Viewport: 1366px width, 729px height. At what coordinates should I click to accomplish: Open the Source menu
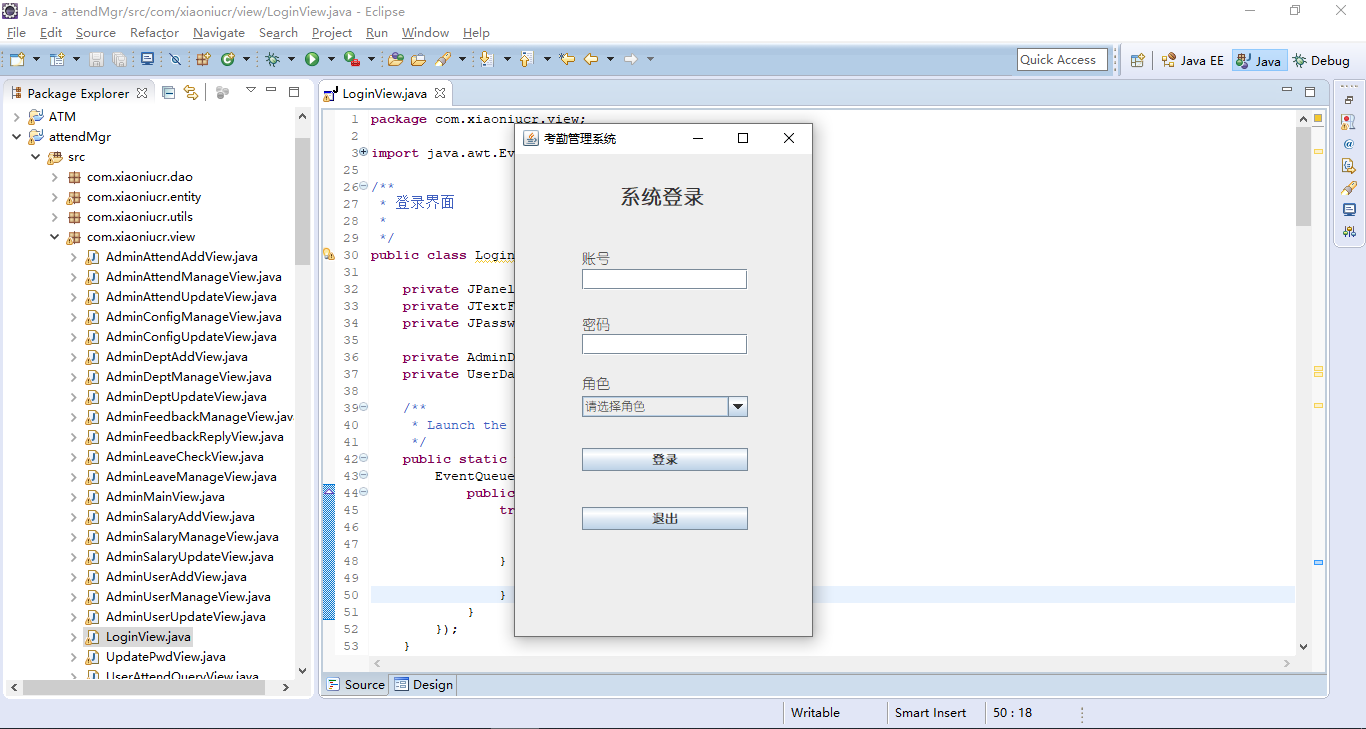click(96, 32)
